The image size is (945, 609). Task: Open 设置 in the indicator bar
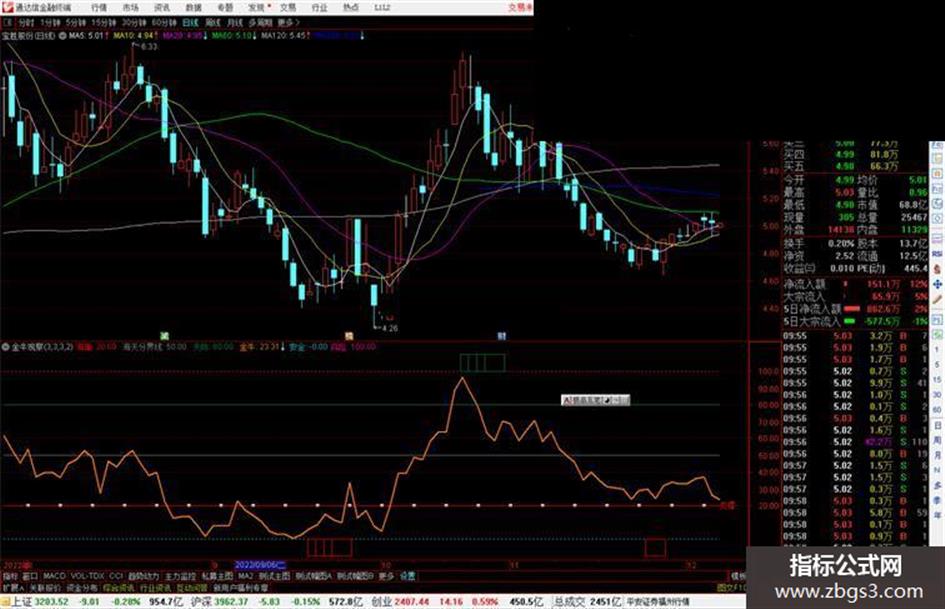[407, 576]
